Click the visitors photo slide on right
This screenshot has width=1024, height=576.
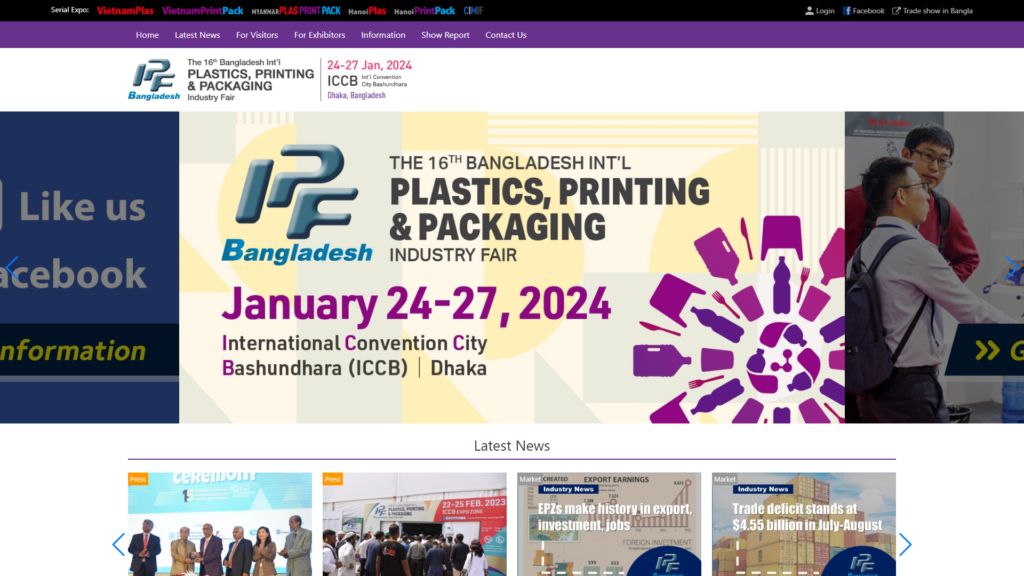(x=935, y=267)
